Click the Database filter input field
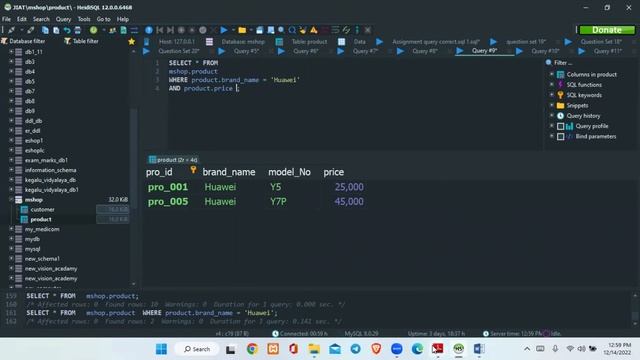This screenshot has height=360, width=640. (x=31, y=41)
